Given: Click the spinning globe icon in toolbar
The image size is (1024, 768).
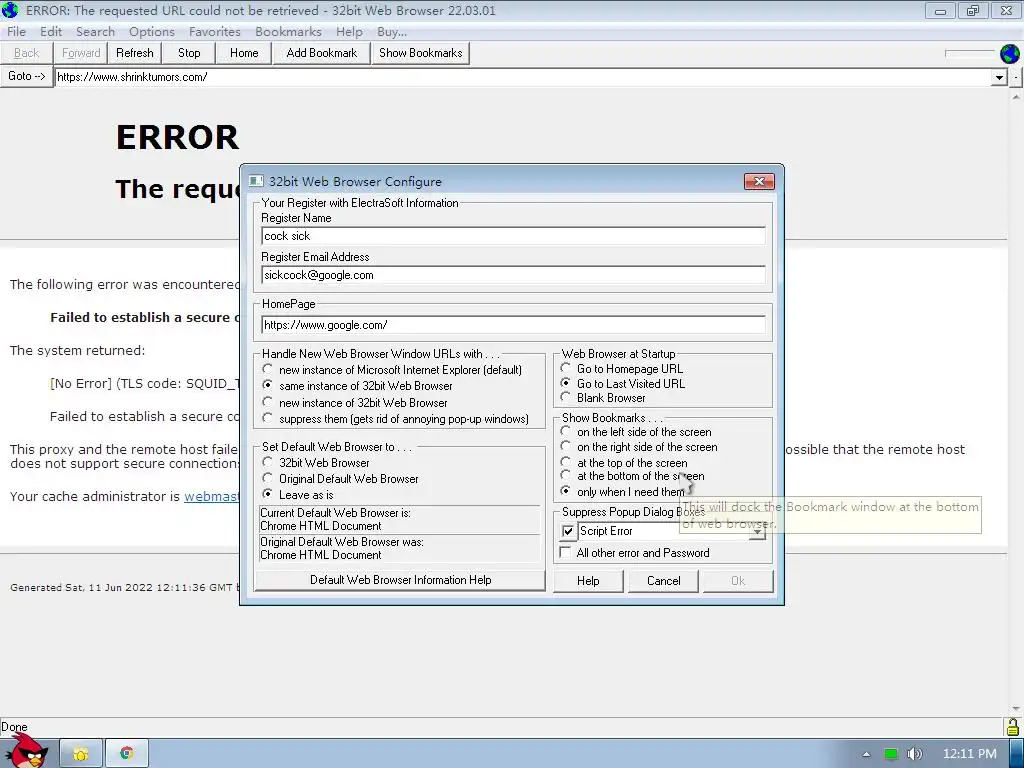Looking at the screenshot, I should click(x=1010, y=54).
